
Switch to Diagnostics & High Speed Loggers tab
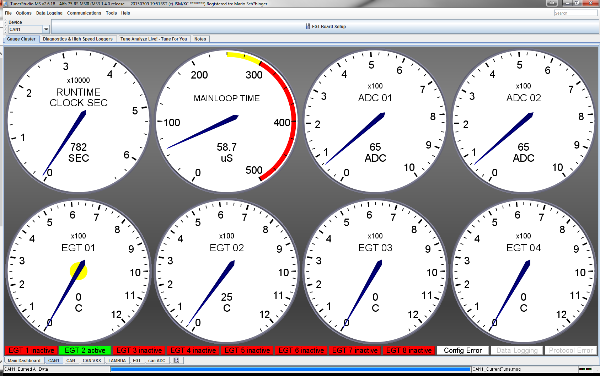pos(78,39)
